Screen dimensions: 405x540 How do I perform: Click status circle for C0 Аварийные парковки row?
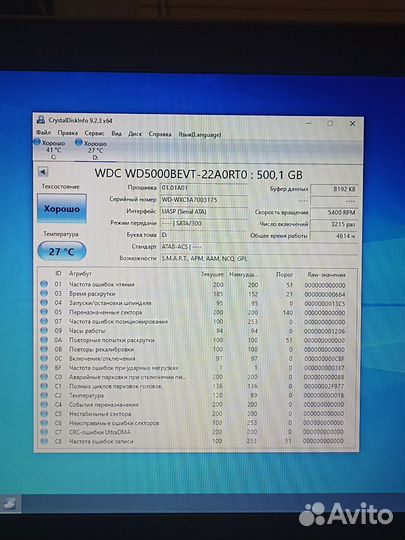point(44,377)
